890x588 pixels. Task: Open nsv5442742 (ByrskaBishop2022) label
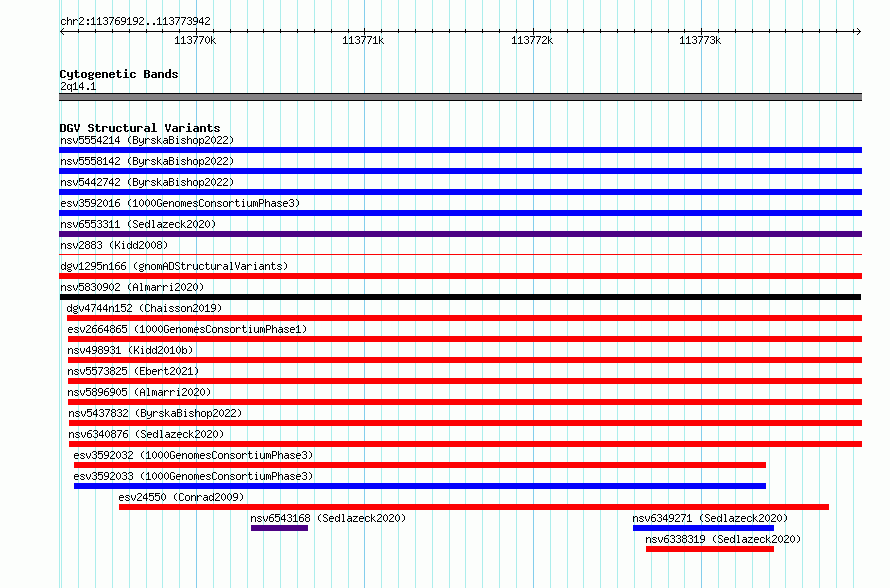(x=147, y=182)
